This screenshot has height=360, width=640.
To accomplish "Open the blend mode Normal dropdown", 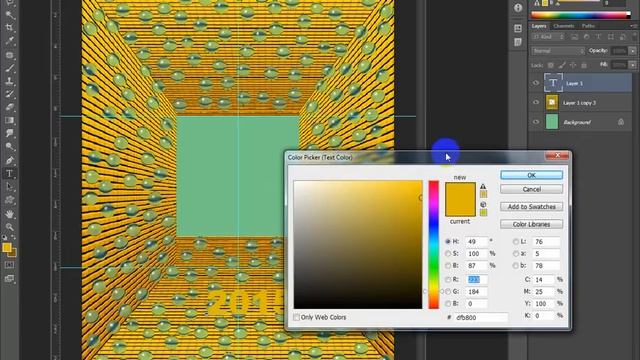I will (x=558, y=51).
